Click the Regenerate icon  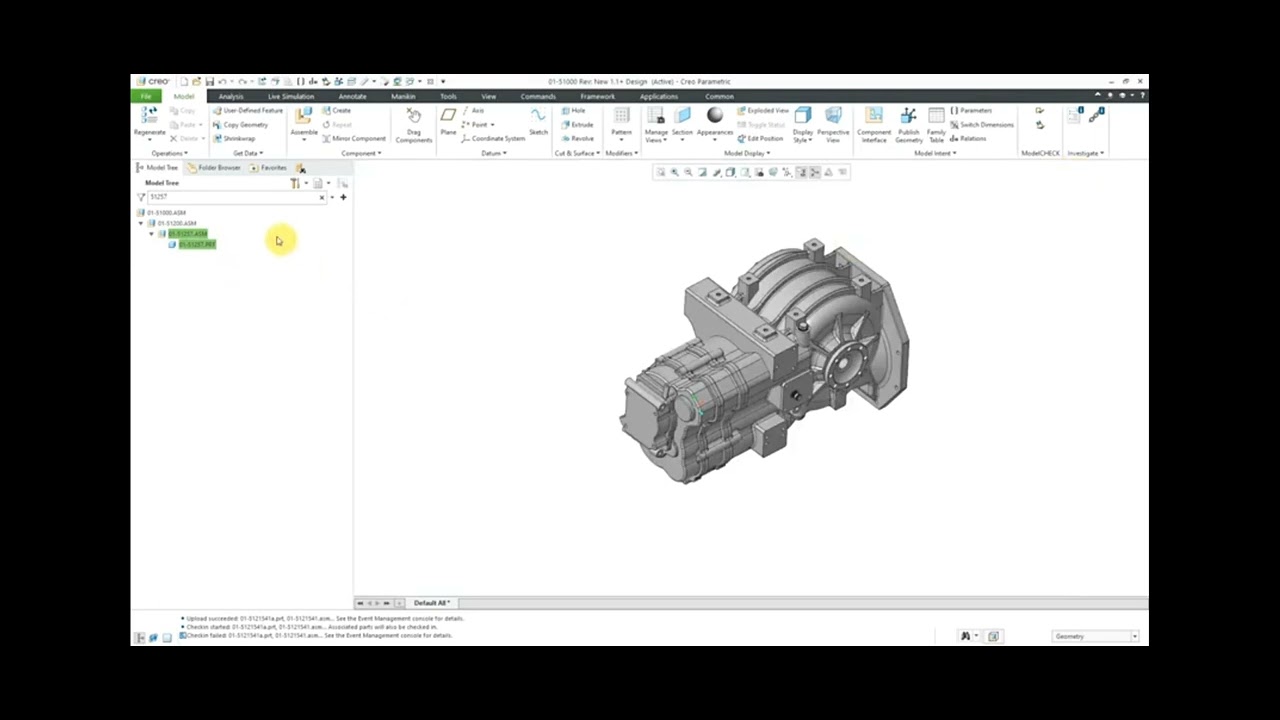click(x=150, y=116)
